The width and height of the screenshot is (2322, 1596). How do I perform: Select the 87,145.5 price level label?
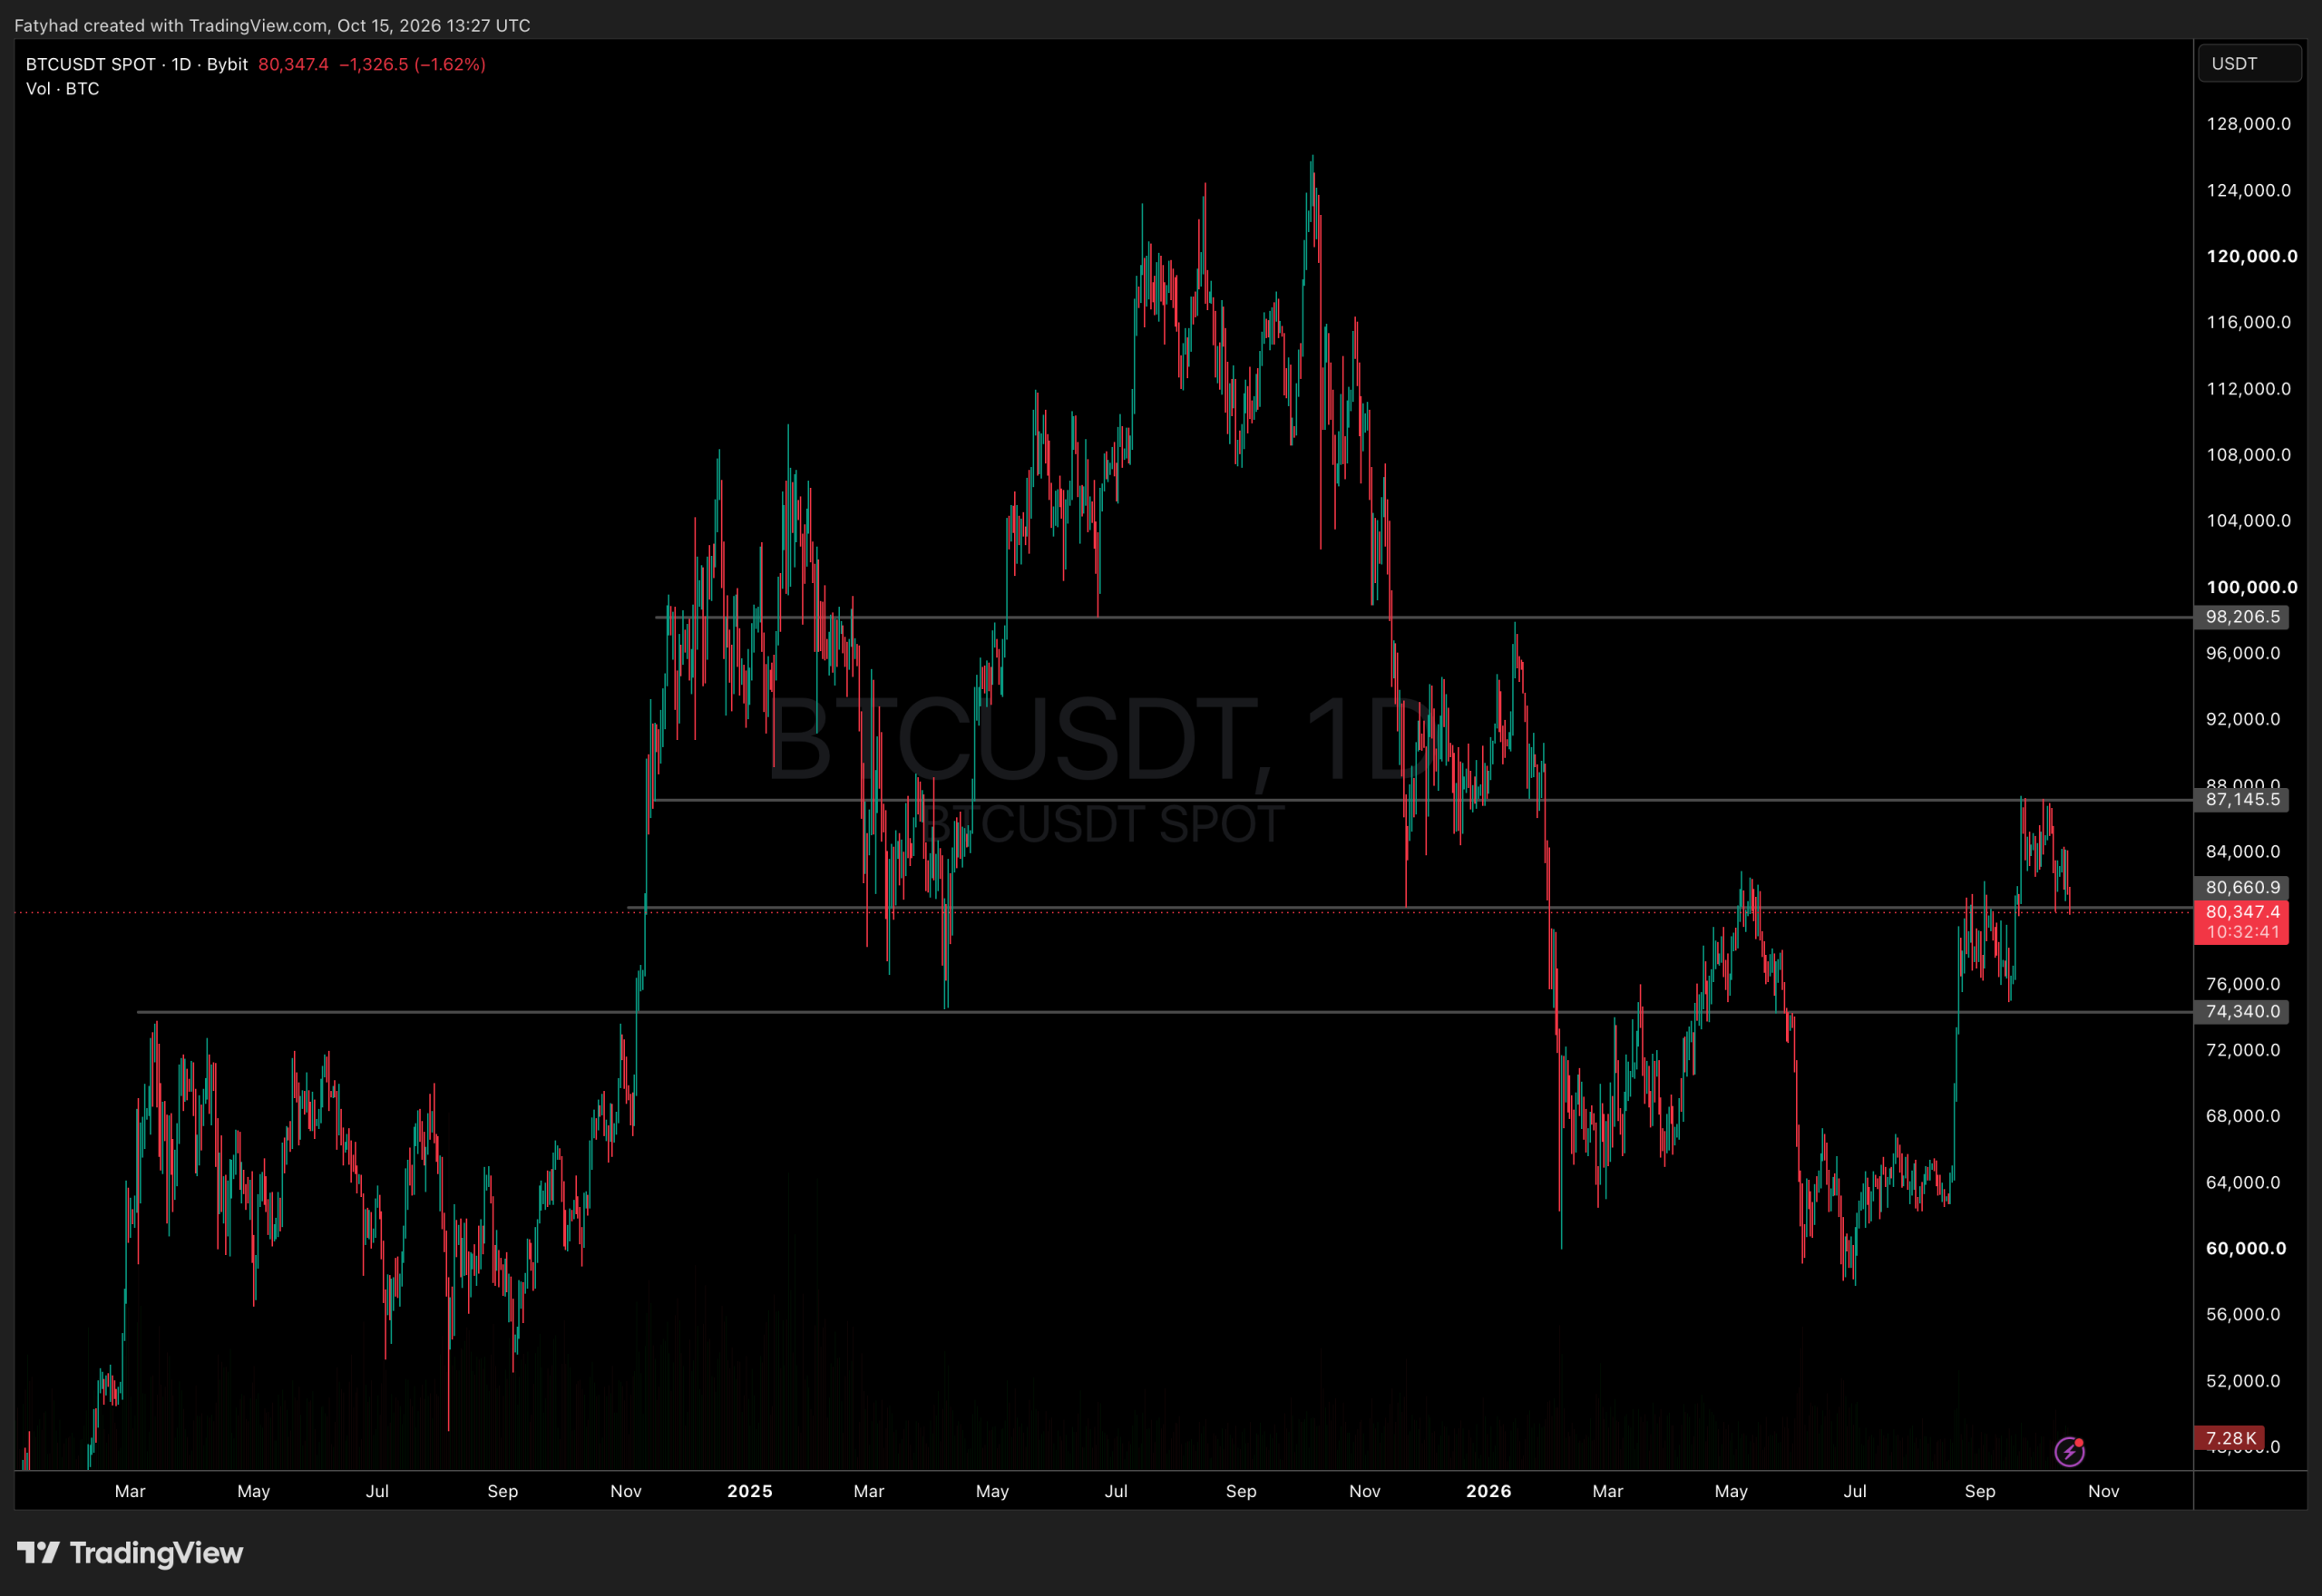2242,799
